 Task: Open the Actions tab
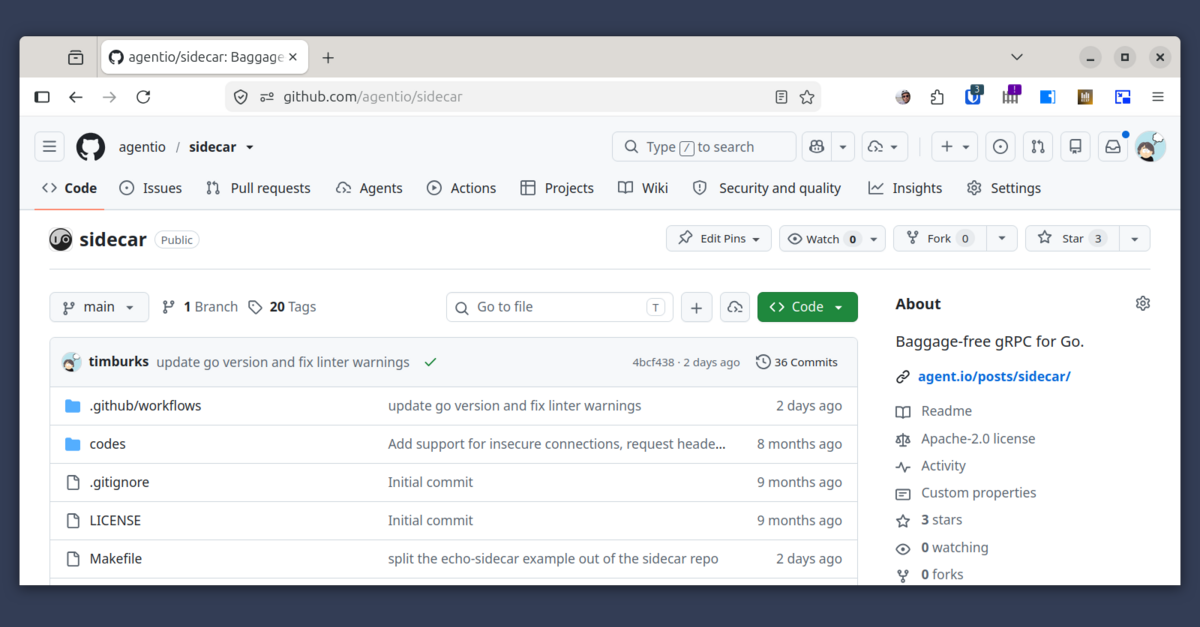pos(461,188)
